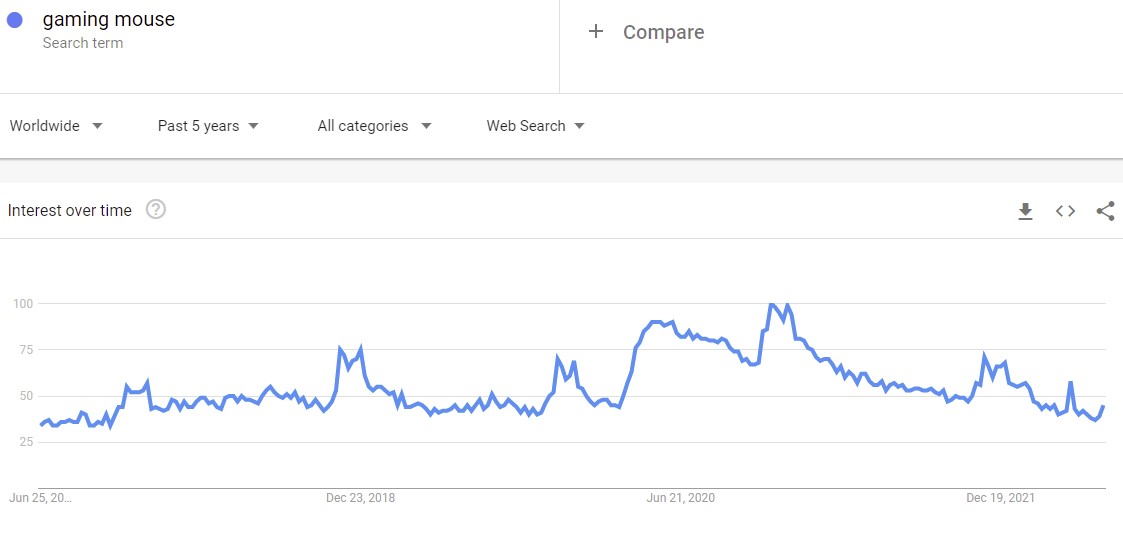The image size is (1123, 541).
Task: Click the Search term subtitle text
Action: point(83,43)
